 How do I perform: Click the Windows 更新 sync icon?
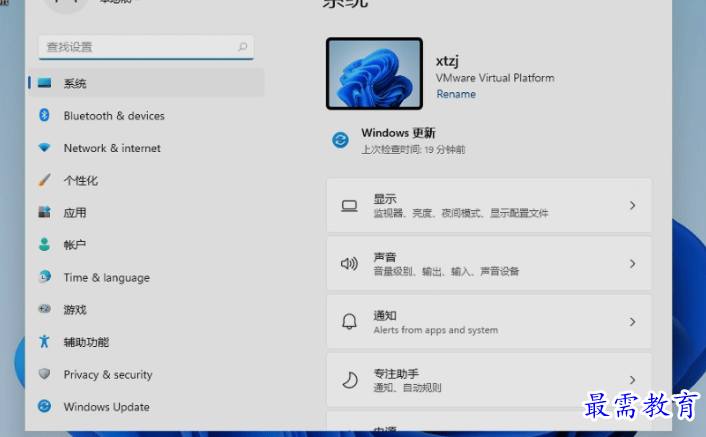click(340, 140)
